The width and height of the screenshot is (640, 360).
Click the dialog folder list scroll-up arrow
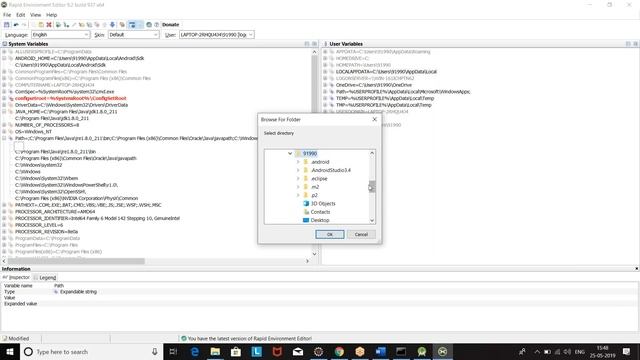click(372, 153)
